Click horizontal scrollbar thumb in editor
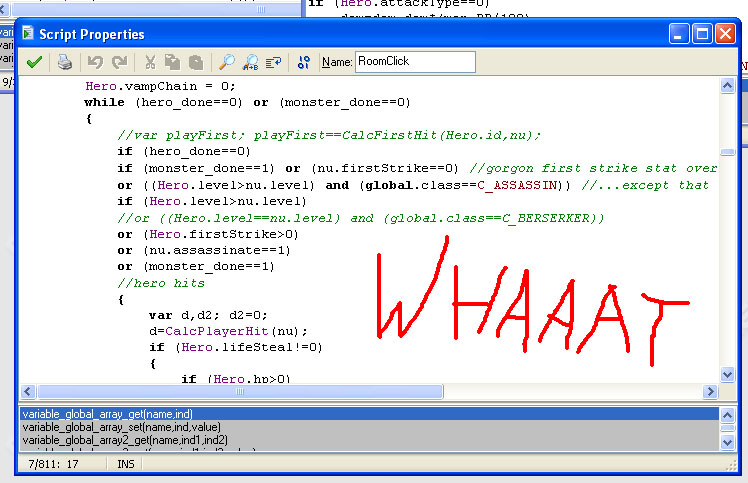748x483 pixels. pos(240,392)
